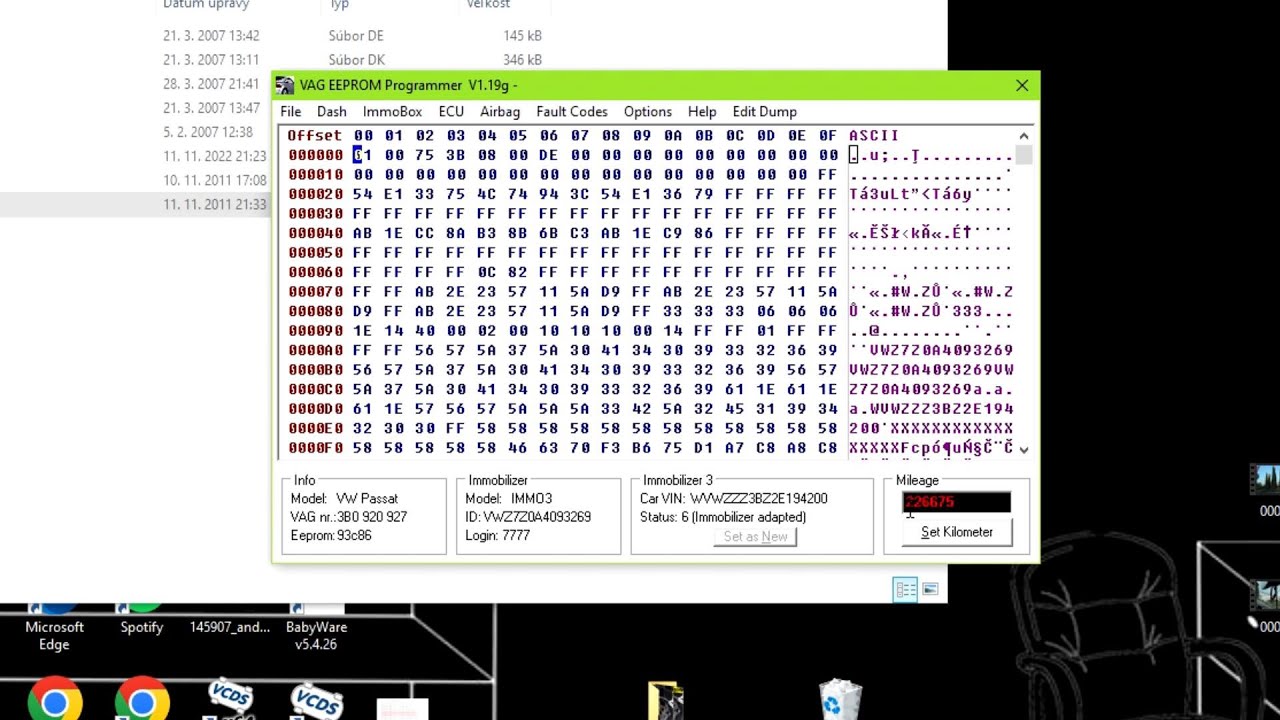Click ASCII text VWZ7Z0A4093269 in row 0000A0
Viewport: 1280px width, 720px height.
(x=941, y=350)
